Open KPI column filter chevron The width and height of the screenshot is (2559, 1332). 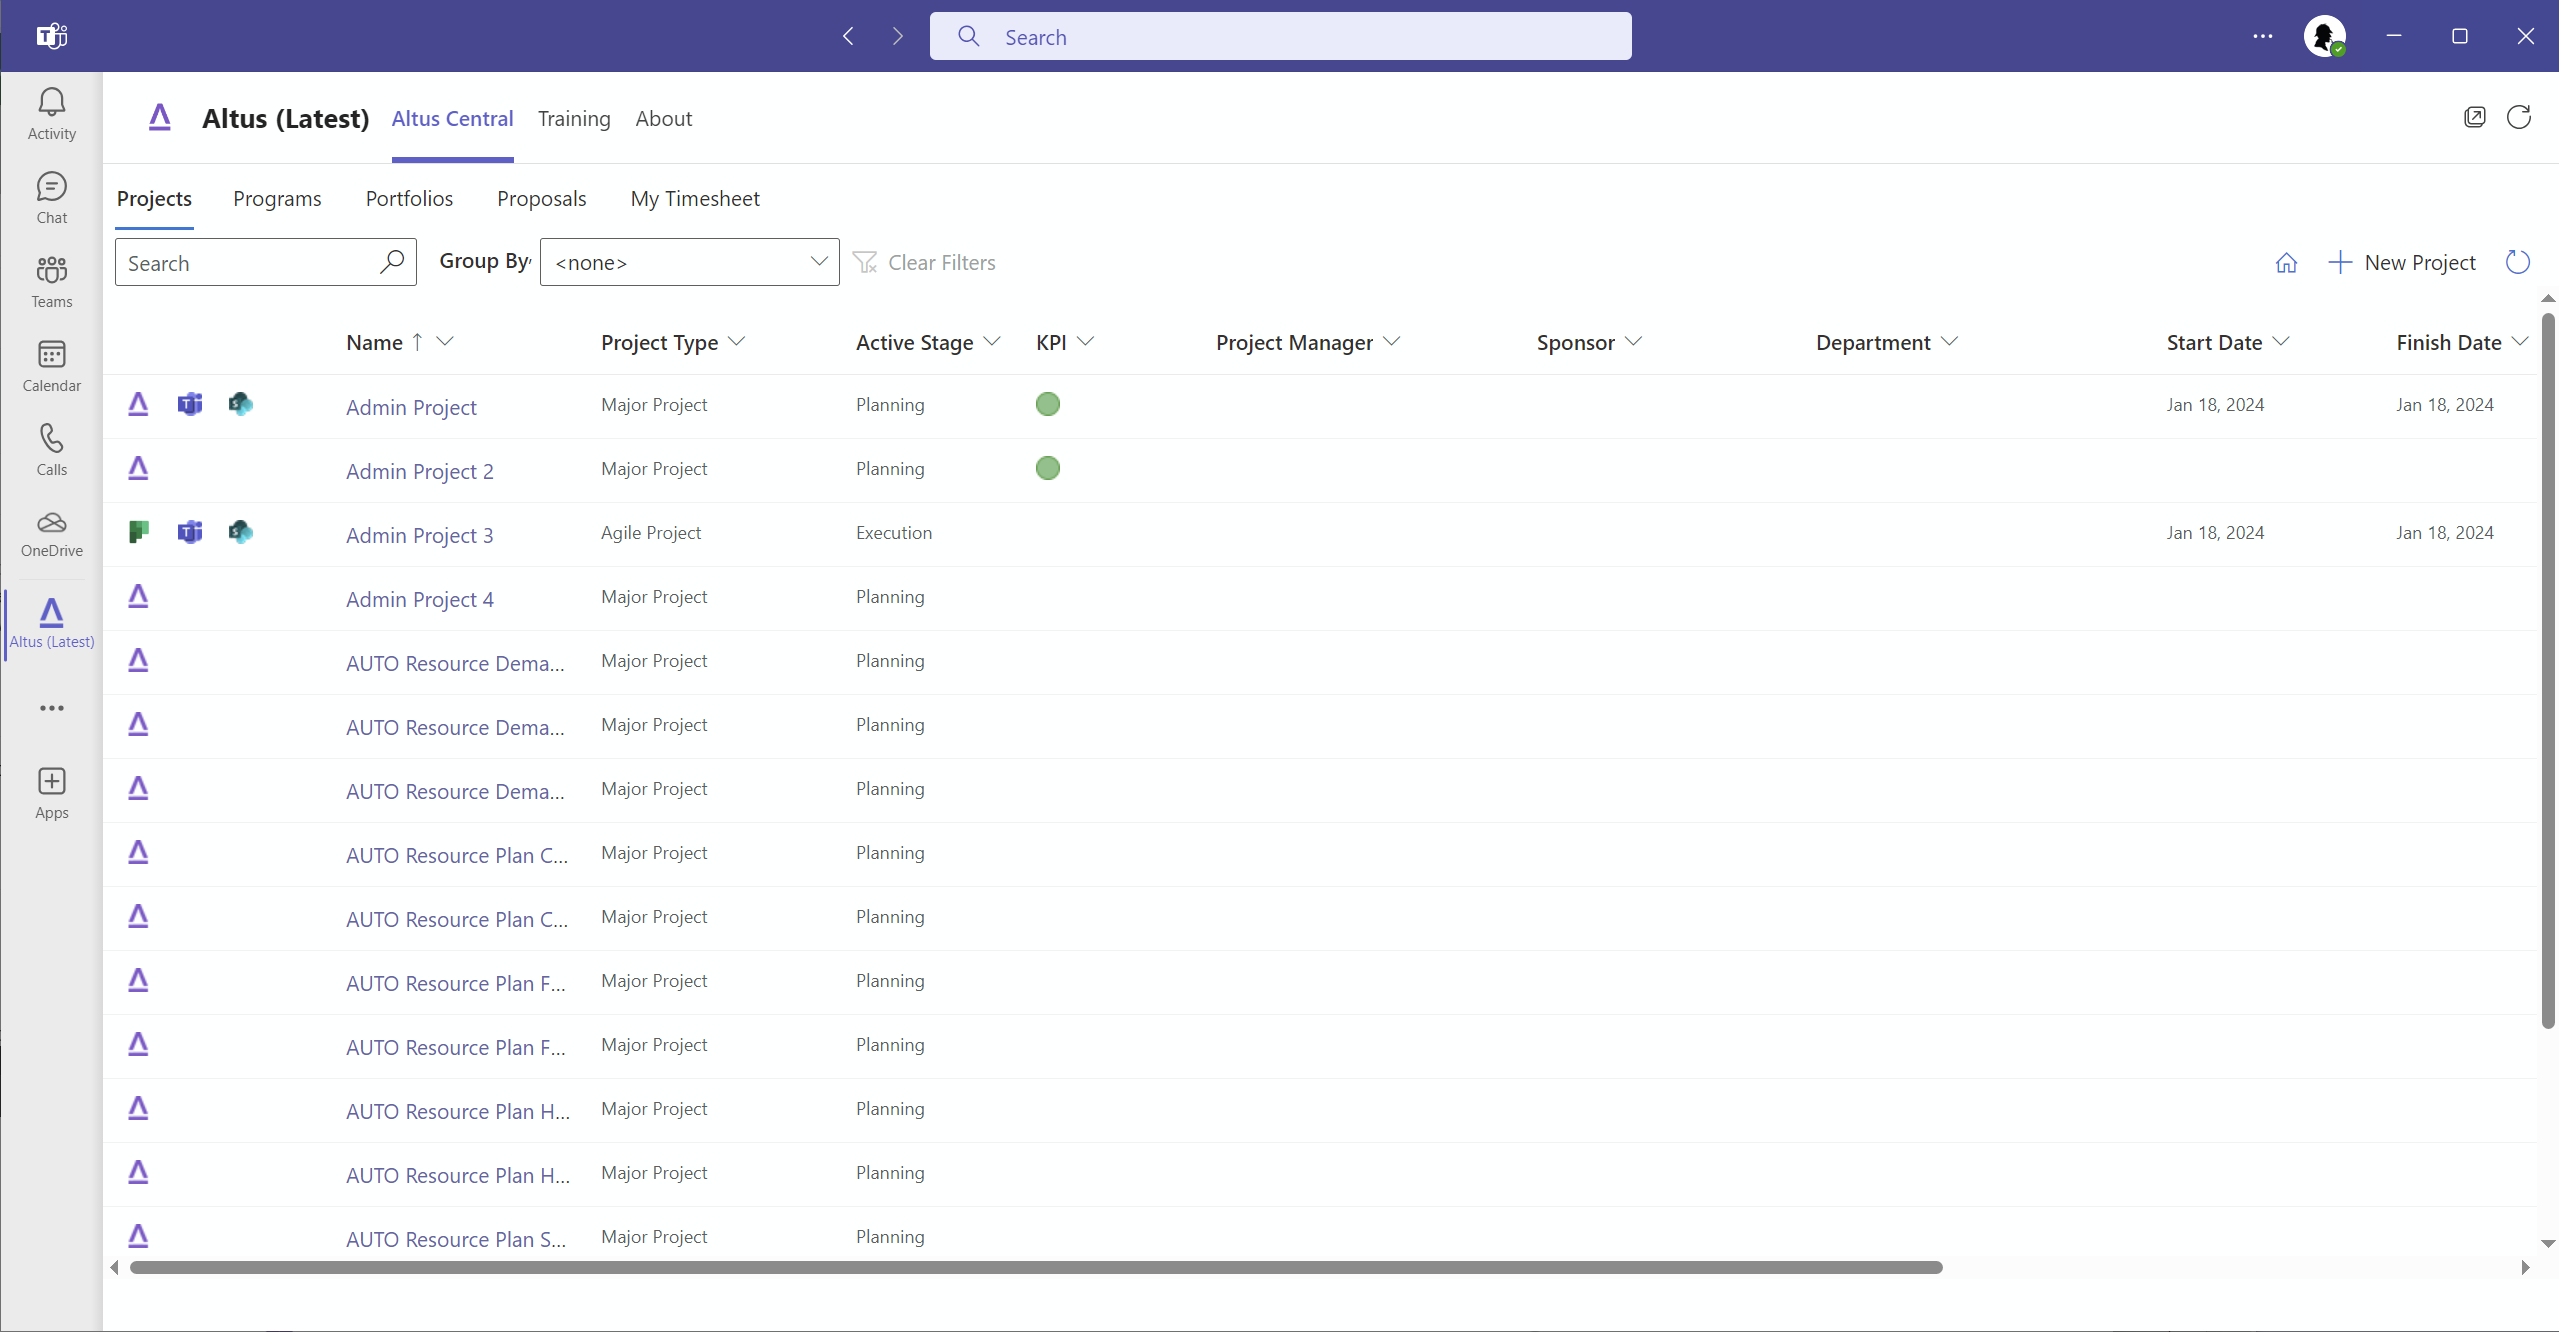[1086, 342]
